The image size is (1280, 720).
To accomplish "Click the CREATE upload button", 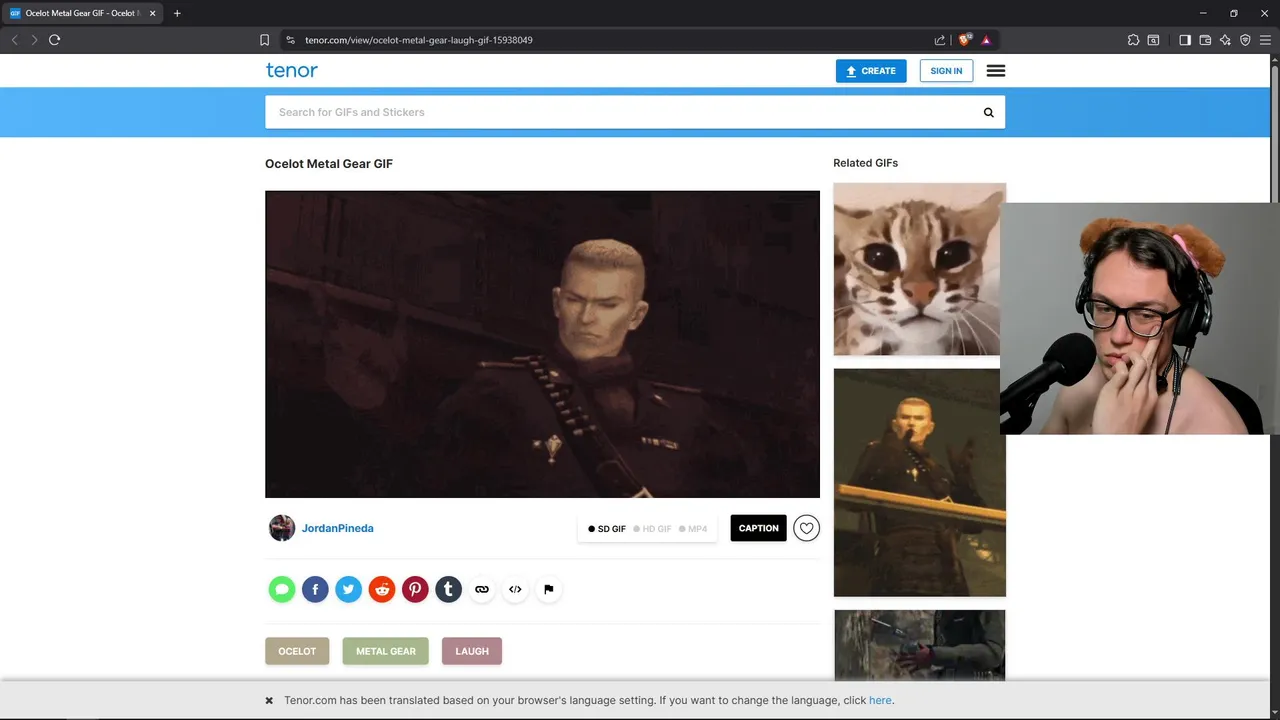I will coord(871,71).
